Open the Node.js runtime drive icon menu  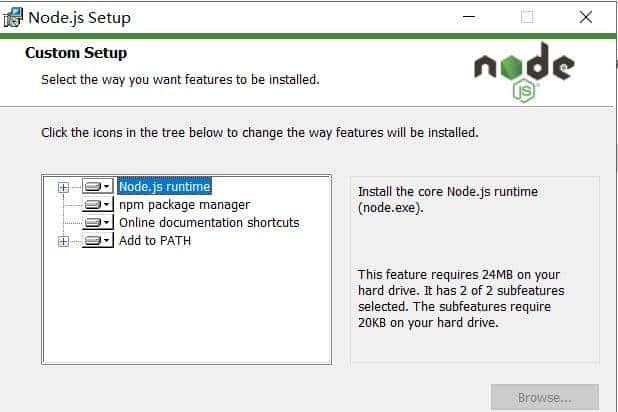click(x=98, y=186)
